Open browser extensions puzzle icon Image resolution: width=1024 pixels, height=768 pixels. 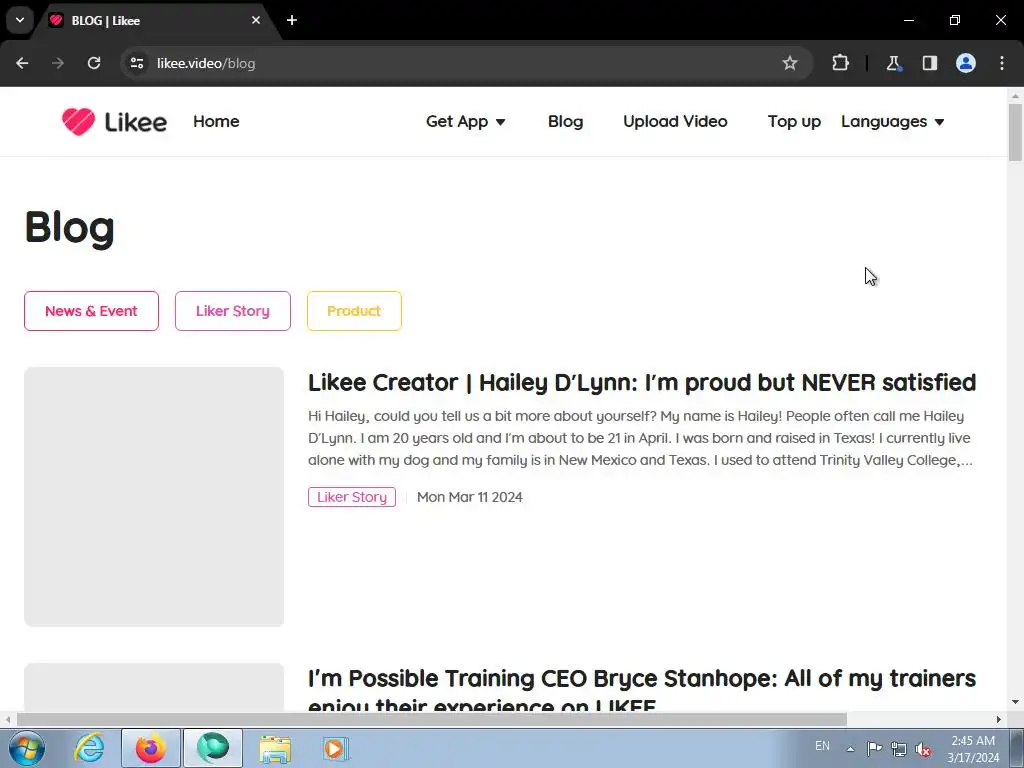840,63
